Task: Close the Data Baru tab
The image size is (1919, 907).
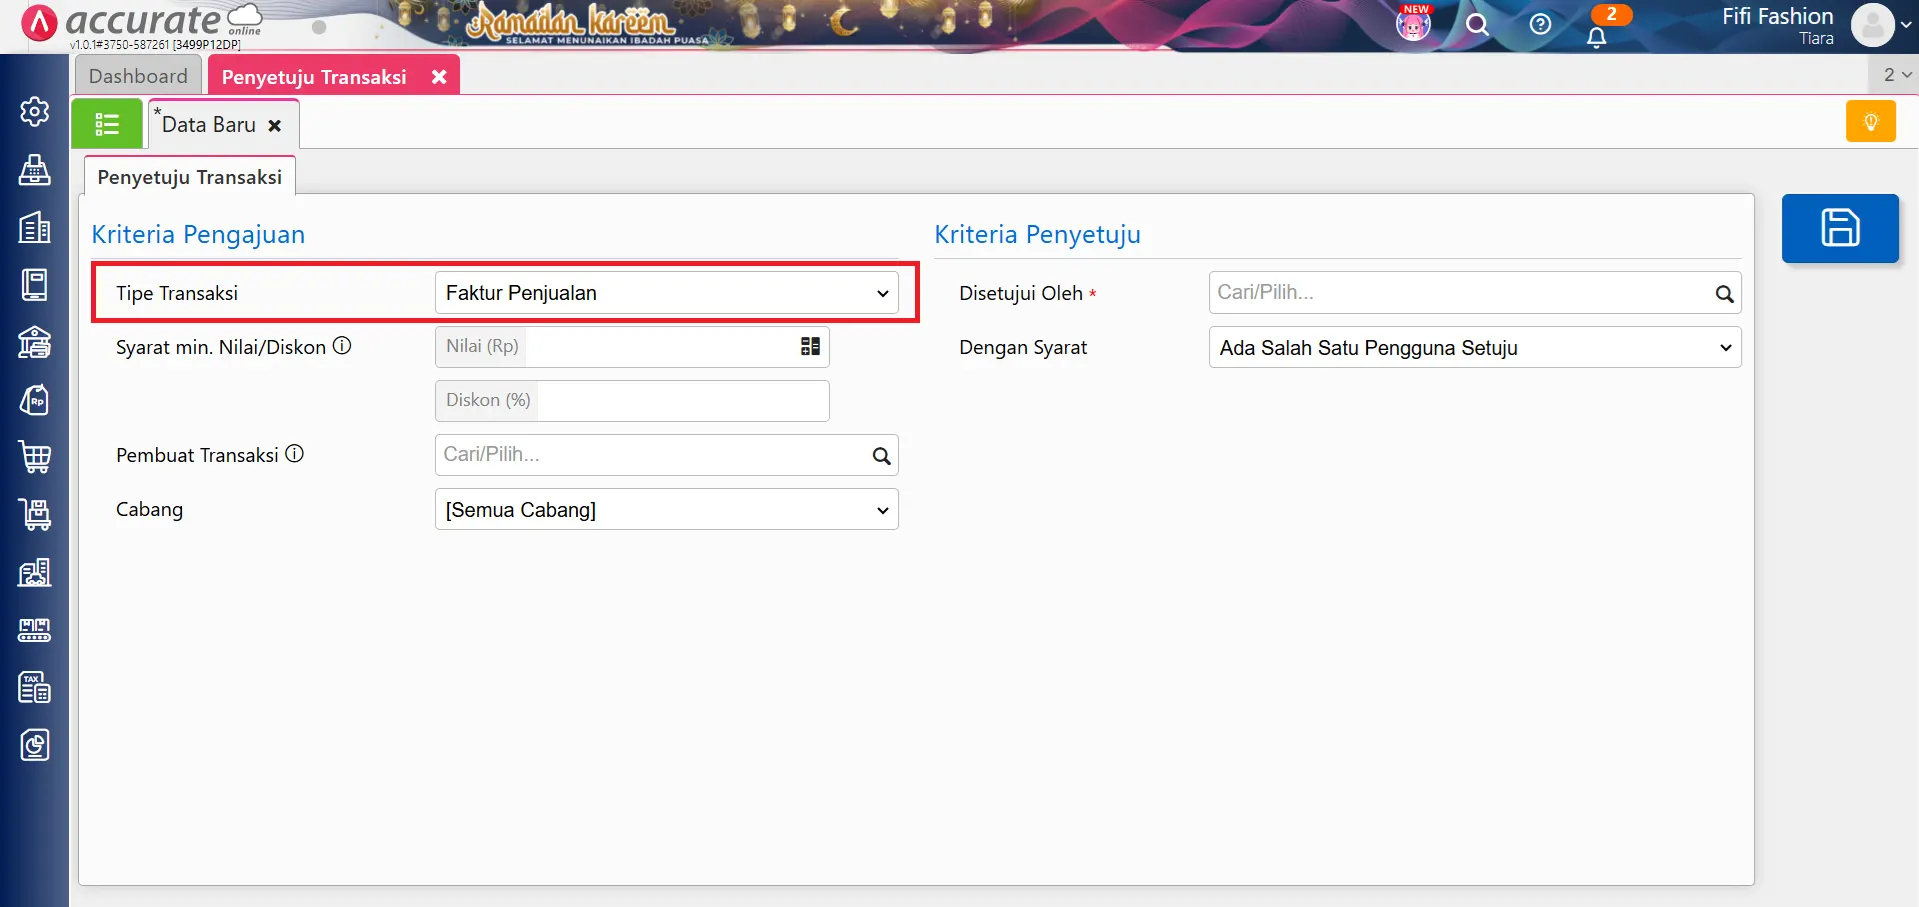Action: (275, 126)
